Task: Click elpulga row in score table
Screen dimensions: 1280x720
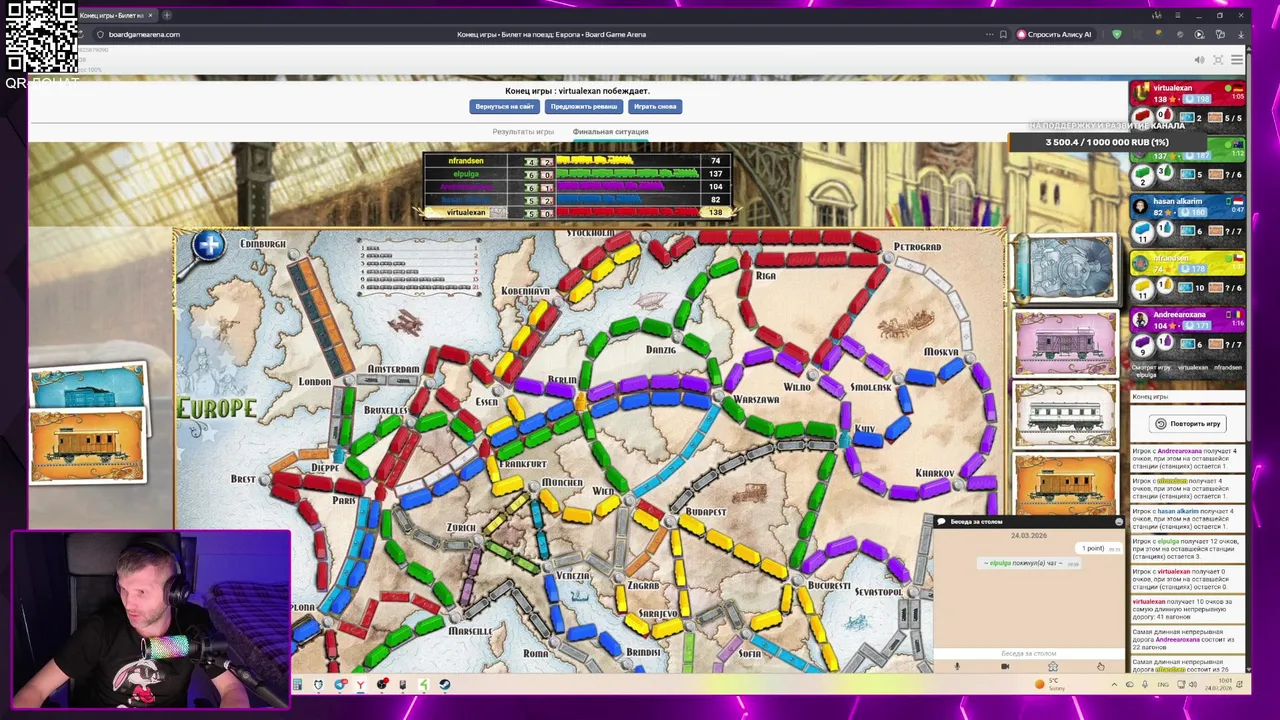Action: [x=577, y=174]
